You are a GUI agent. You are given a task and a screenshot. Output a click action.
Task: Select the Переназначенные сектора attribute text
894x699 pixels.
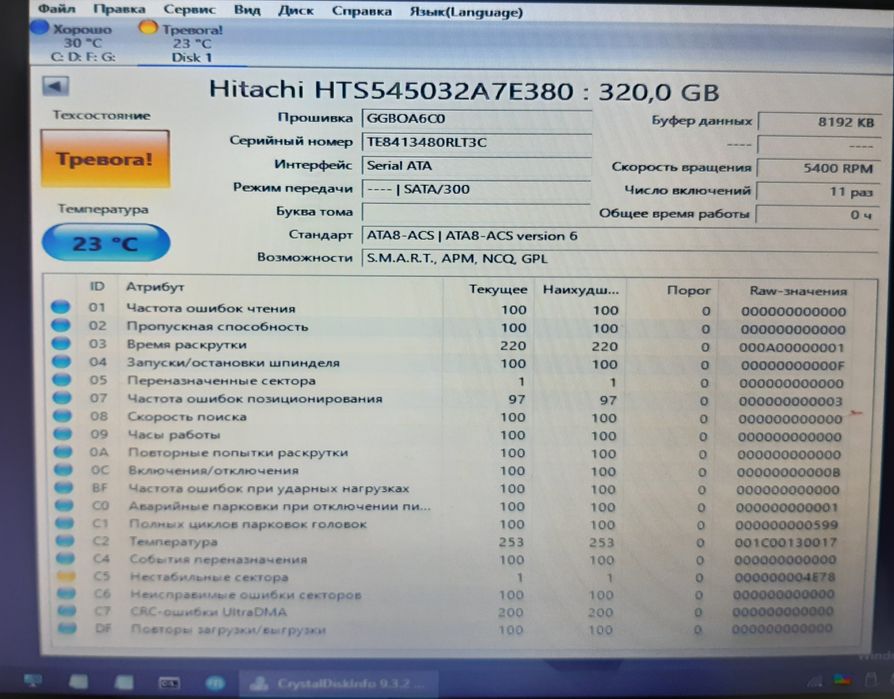[221, 380]
